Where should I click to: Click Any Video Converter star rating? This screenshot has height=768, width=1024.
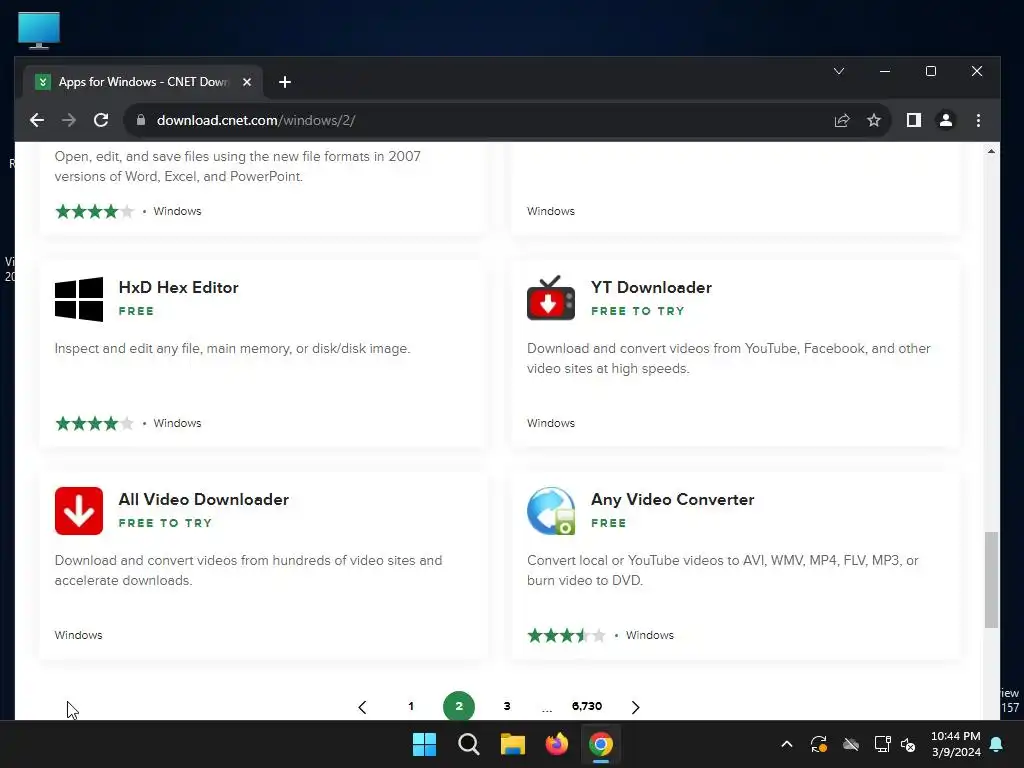point(567,635)
